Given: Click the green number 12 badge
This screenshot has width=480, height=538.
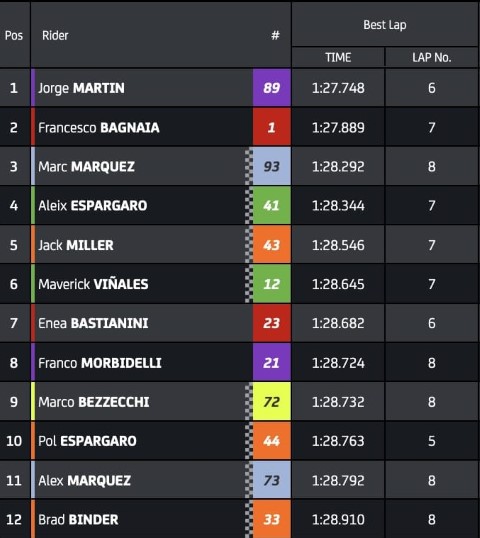Looking at the screenshot, I should pyautogui.click(x=272, y=284).
